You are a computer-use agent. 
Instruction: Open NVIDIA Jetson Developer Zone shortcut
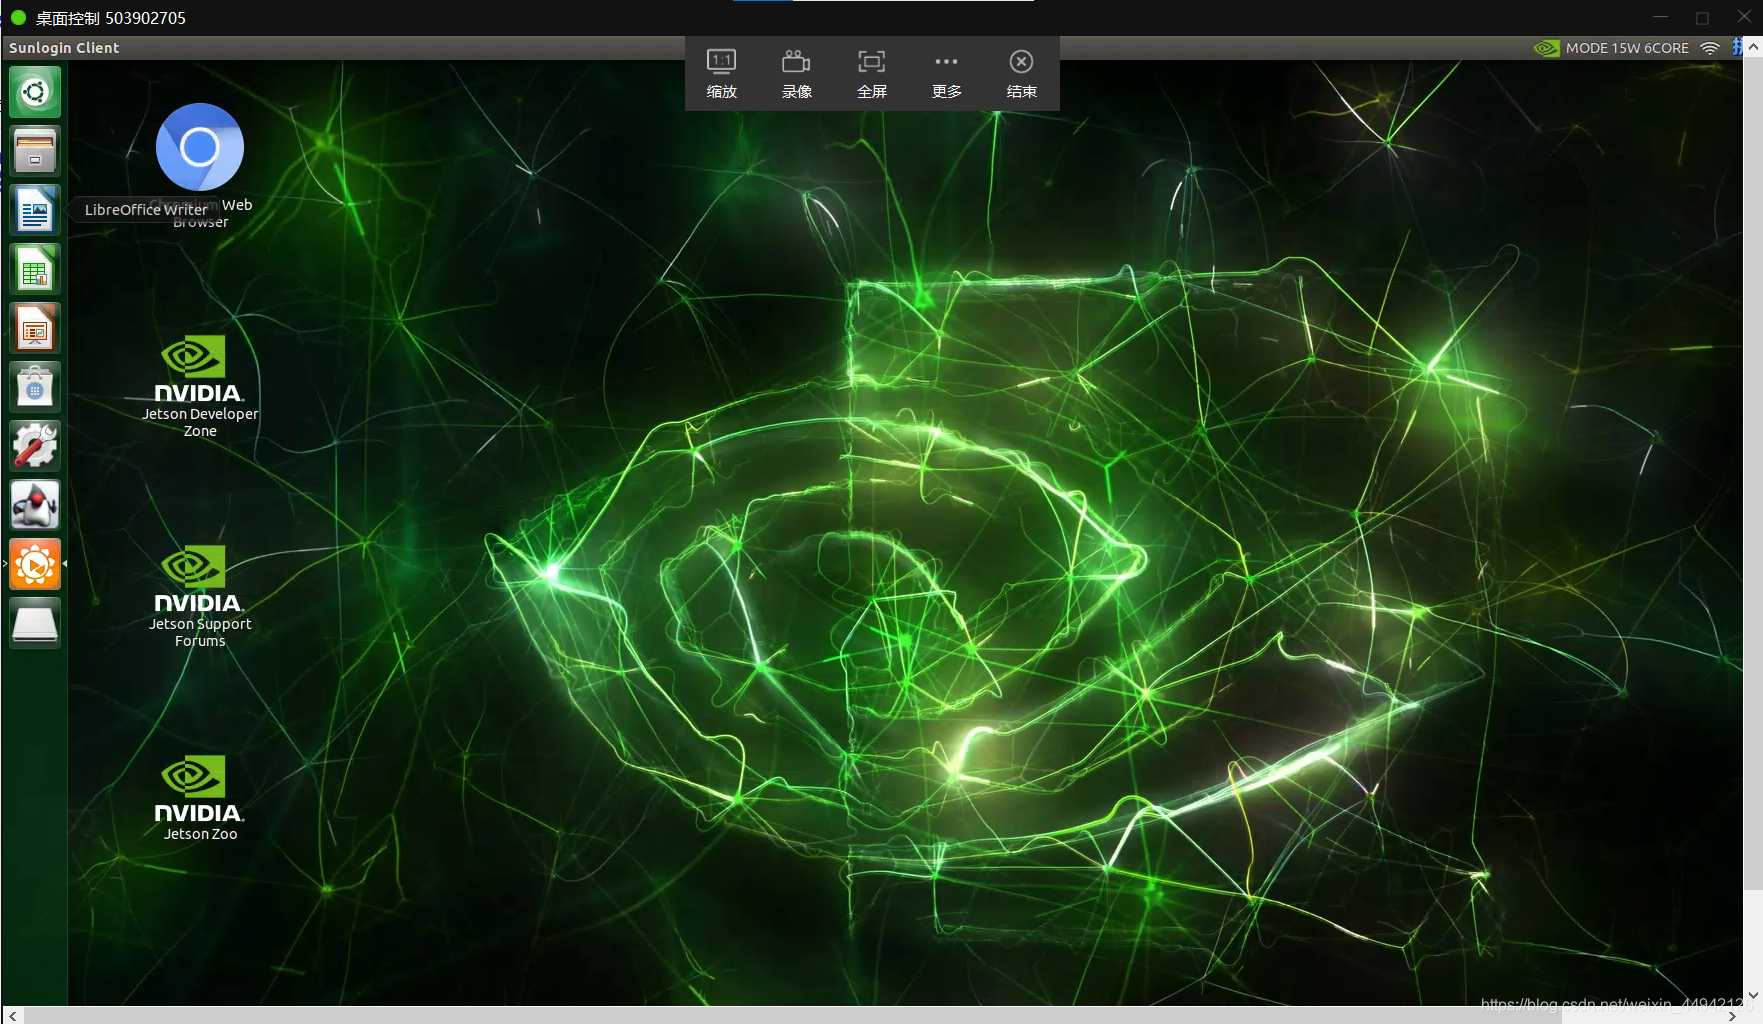(x=200, y=387)
